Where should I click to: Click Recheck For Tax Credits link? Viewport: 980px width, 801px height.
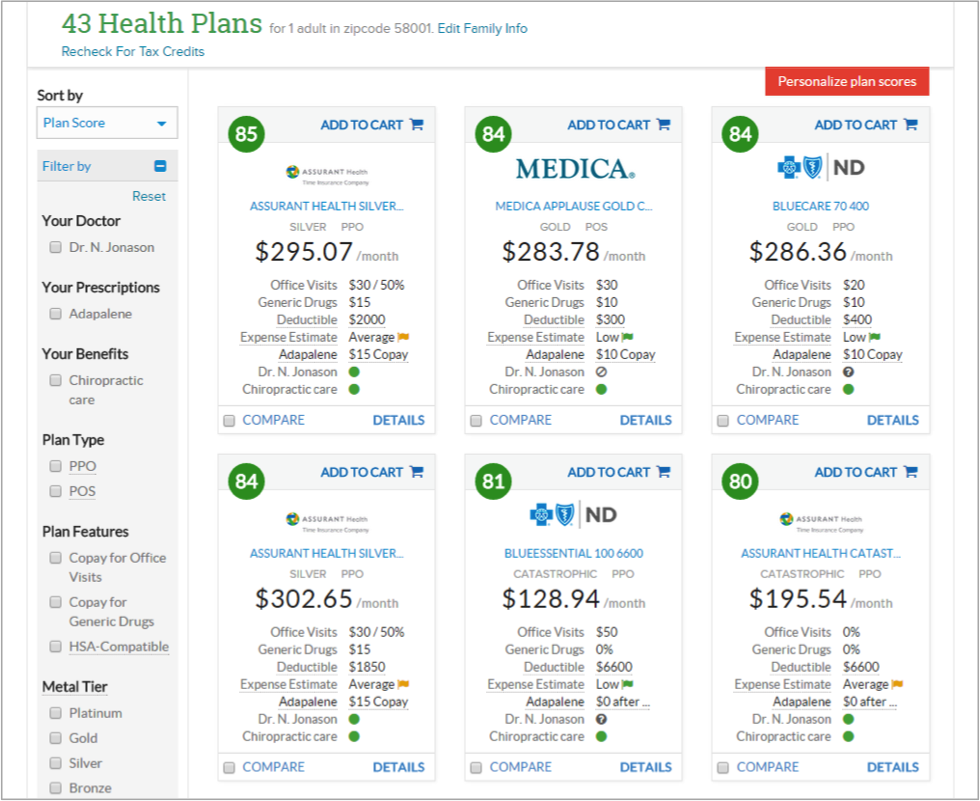coord(132,51)
